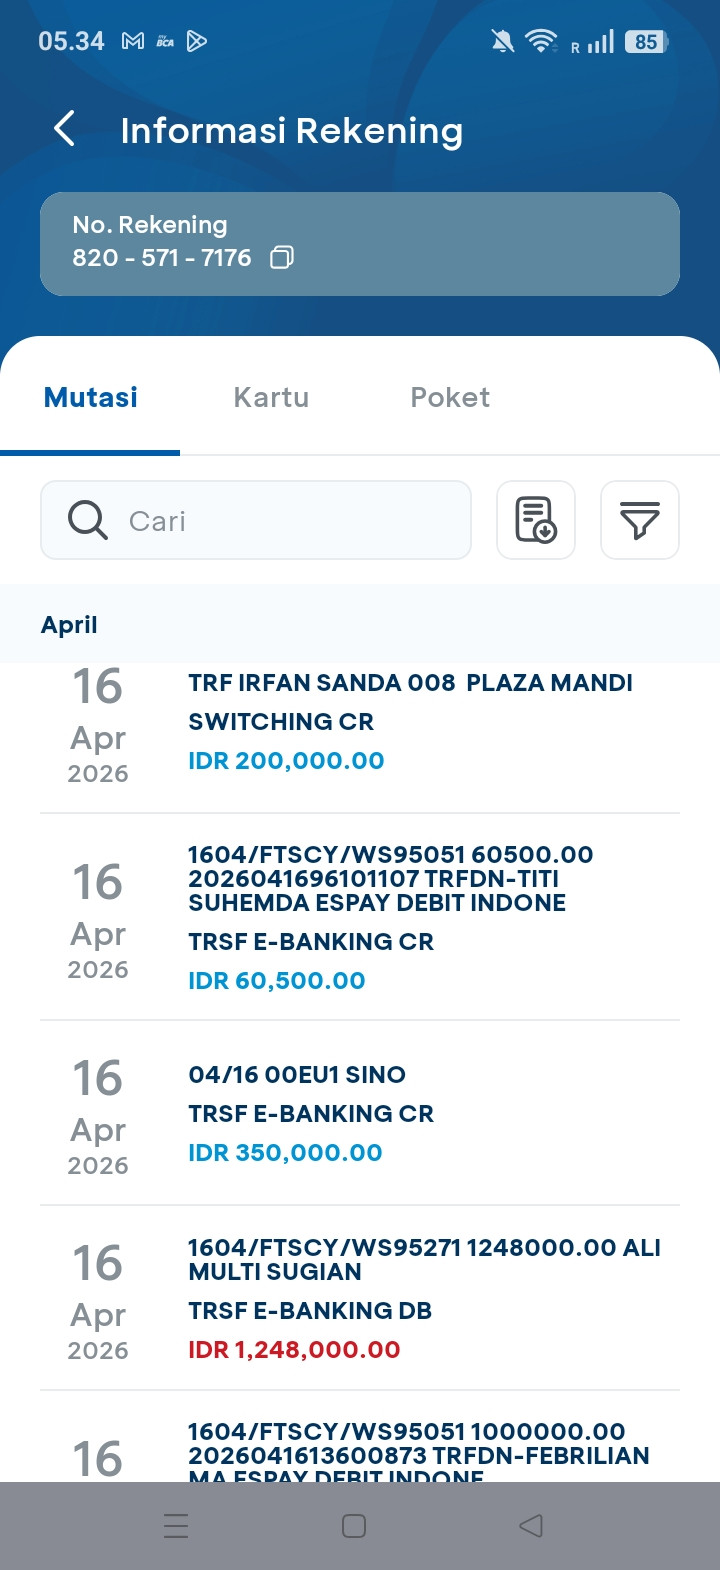Tap the April month header
The width and height of the screenshot is (720, 1570).
click(x=69, y=625)
